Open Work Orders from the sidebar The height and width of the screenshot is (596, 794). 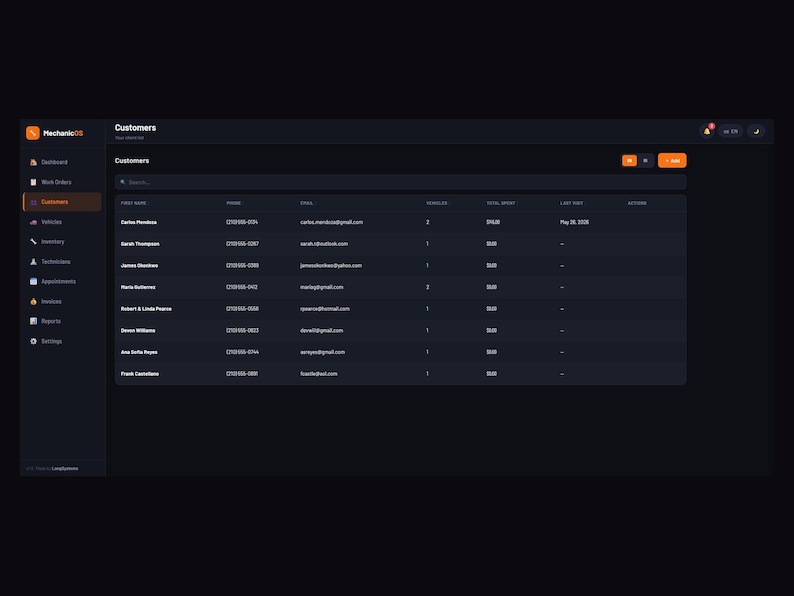tap(62, 182)
